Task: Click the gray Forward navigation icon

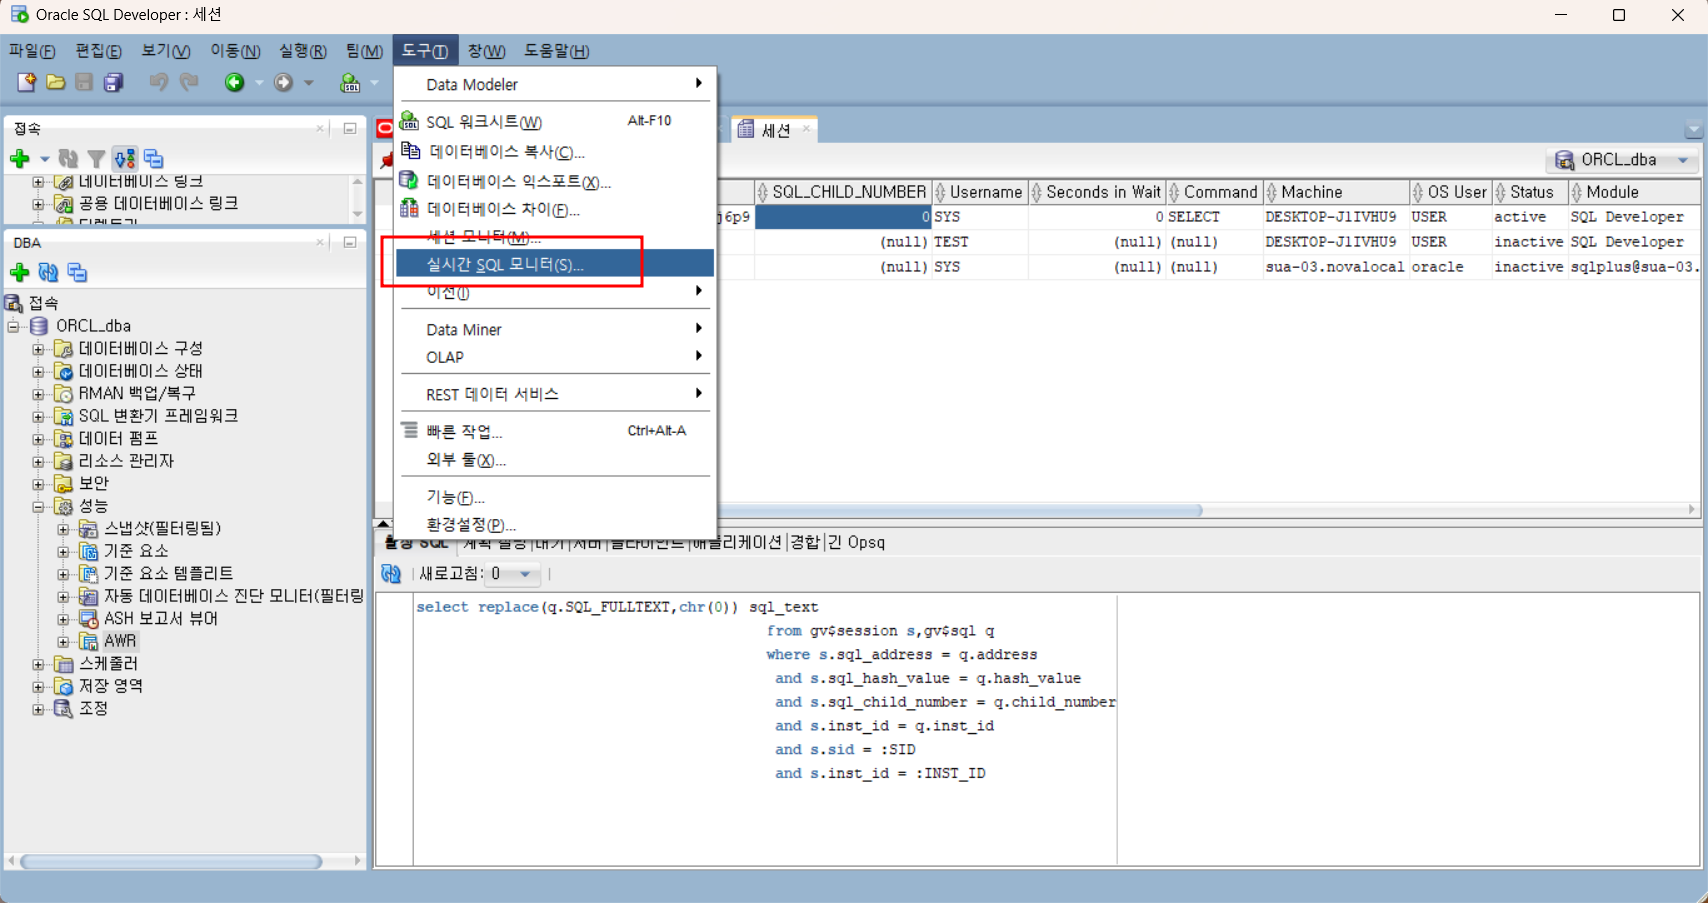Action: (x=284, y=82)
